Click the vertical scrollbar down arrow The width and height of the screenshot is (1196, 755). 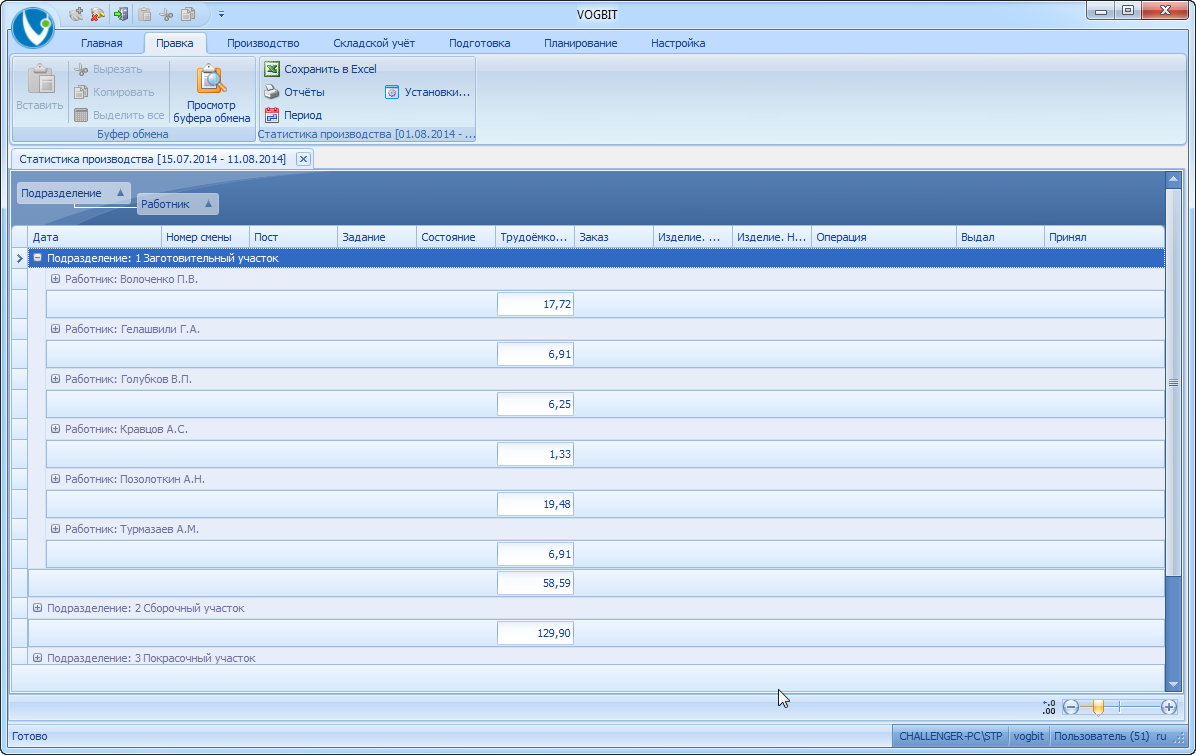[1173, 684]
